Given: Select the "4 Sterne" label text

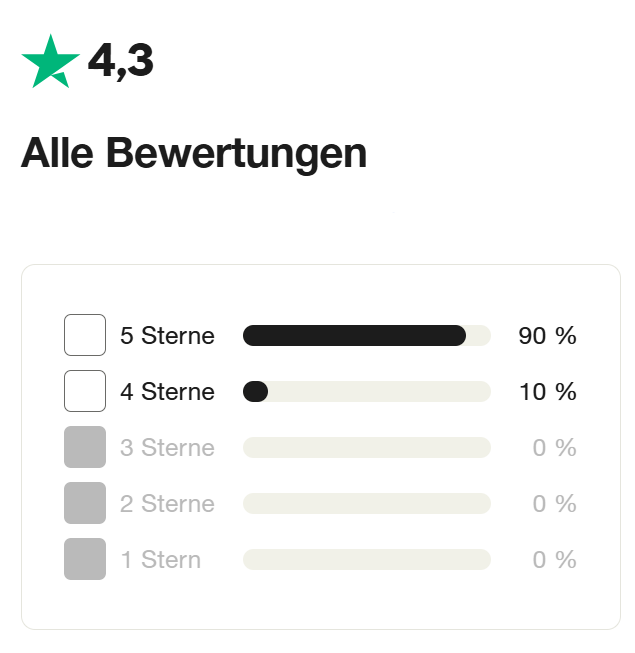Looking at the screenshot, I should tap(167, 392).
